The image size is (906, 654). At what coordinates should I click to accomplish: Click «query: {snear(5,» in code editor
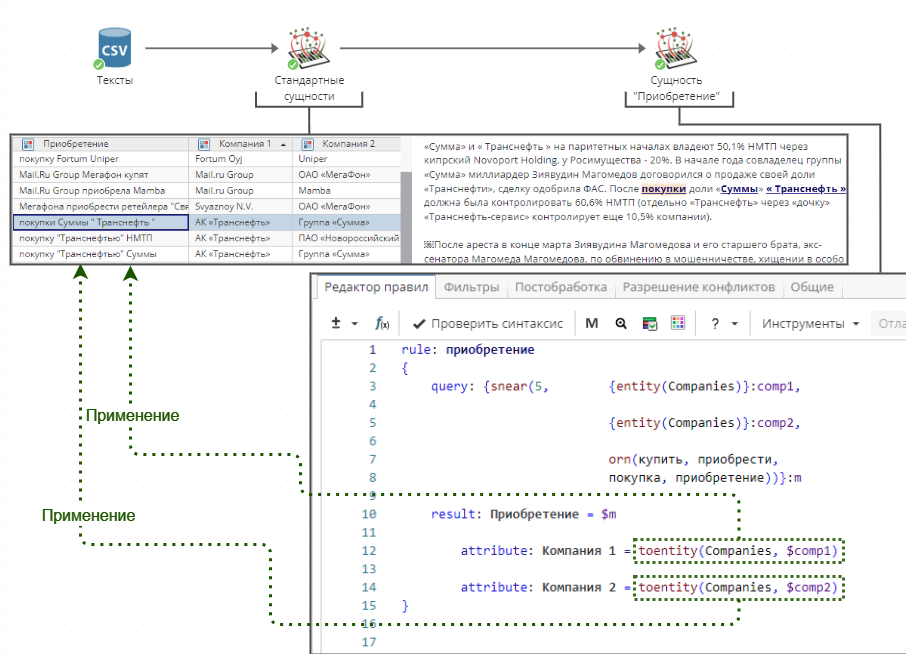coord(489,387)
